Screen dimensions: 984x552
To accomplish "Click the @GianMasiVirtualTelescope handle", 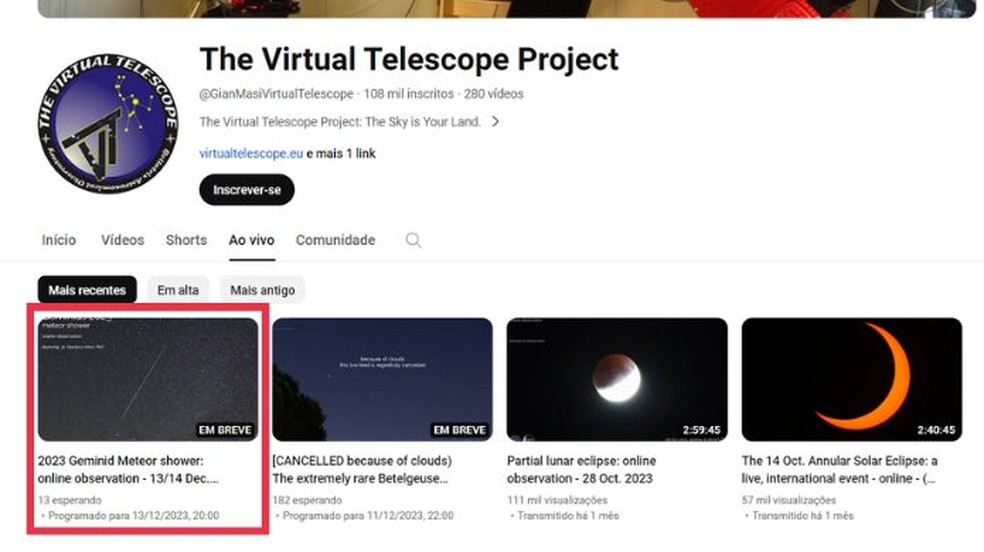I will (x=276, y=94).
